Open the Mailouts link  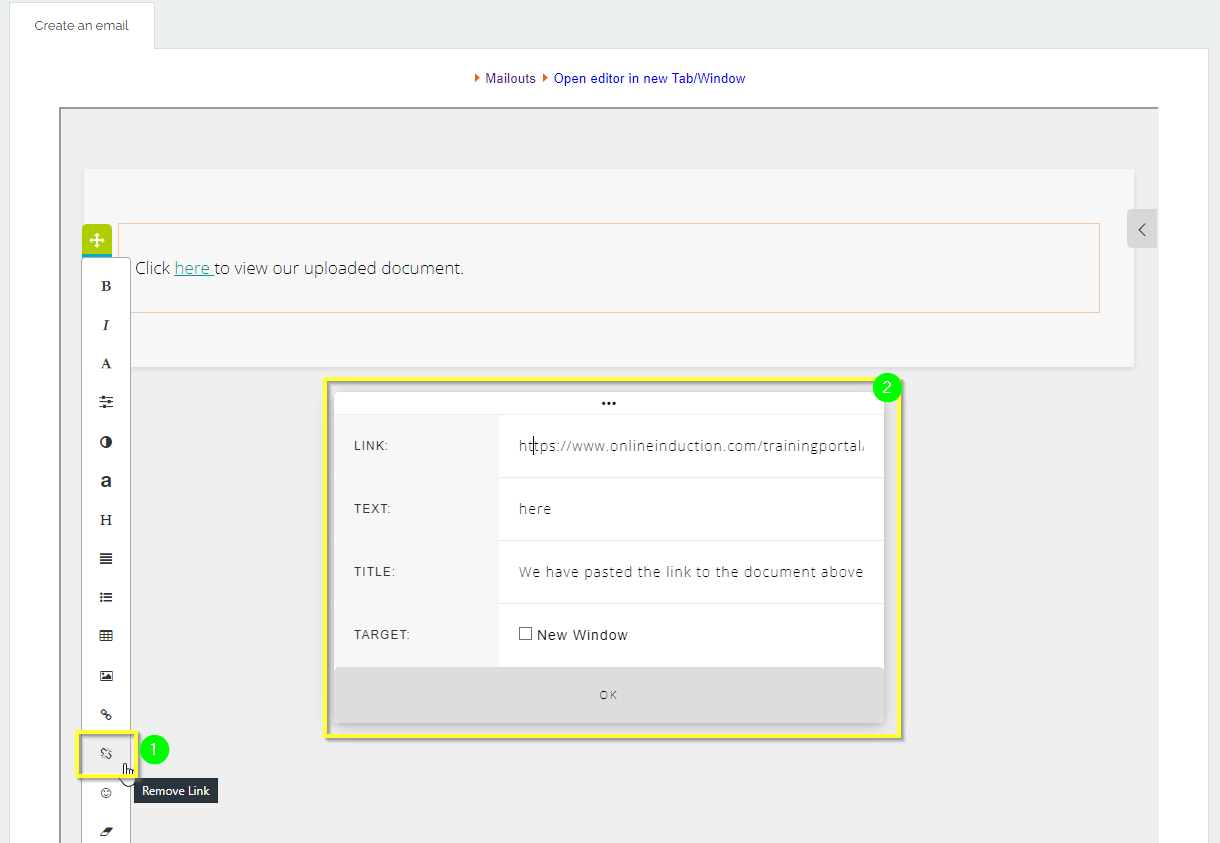(510, 78)
